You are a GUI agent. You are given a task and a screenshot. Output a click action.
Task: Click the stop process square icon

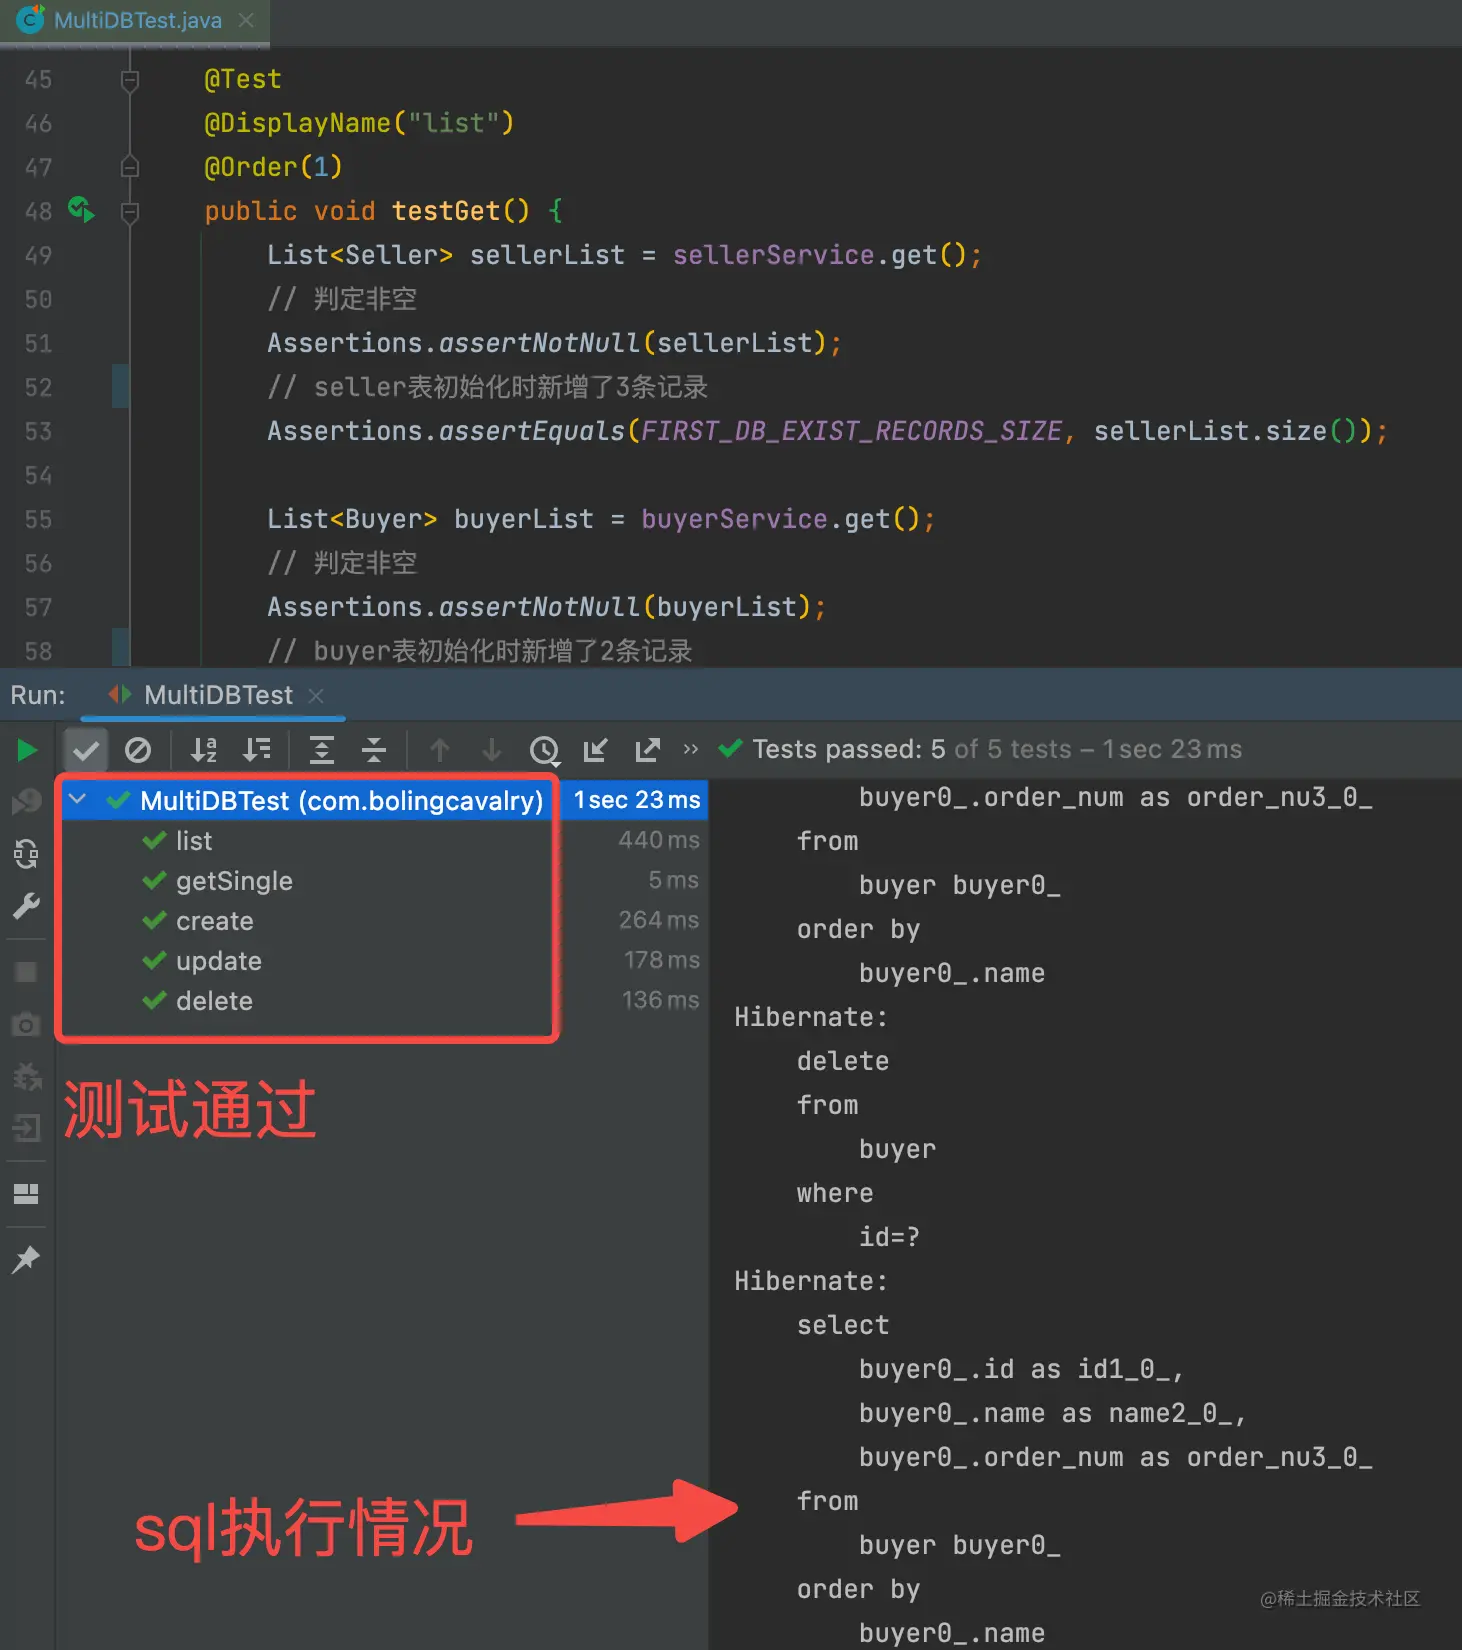pos(27,972)
